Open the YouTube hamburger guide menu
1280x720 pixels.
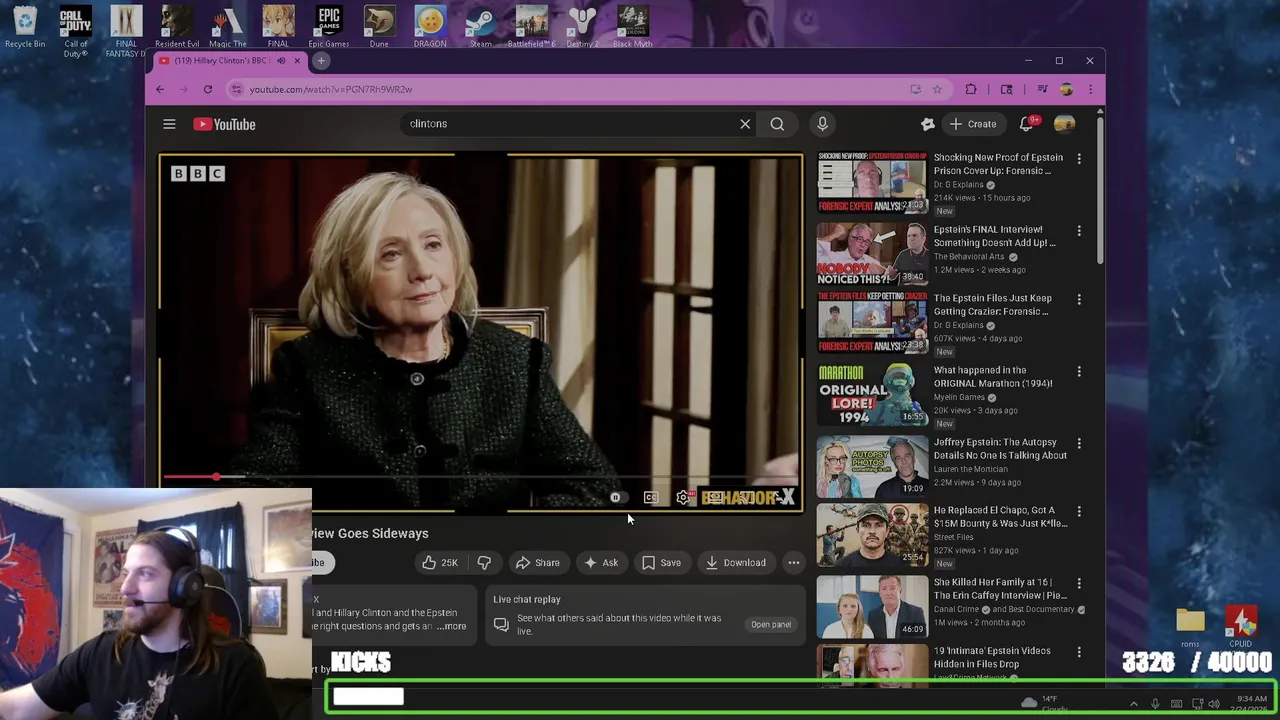coord(169,124)
